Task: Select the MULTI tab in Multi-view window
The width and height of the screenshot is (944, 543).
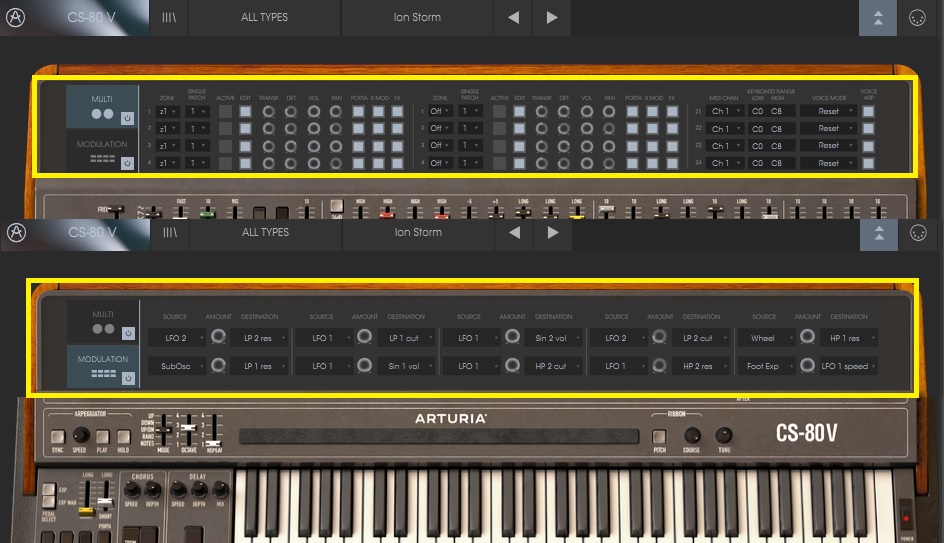Action: pyautogui.click(x=102, y=106)
